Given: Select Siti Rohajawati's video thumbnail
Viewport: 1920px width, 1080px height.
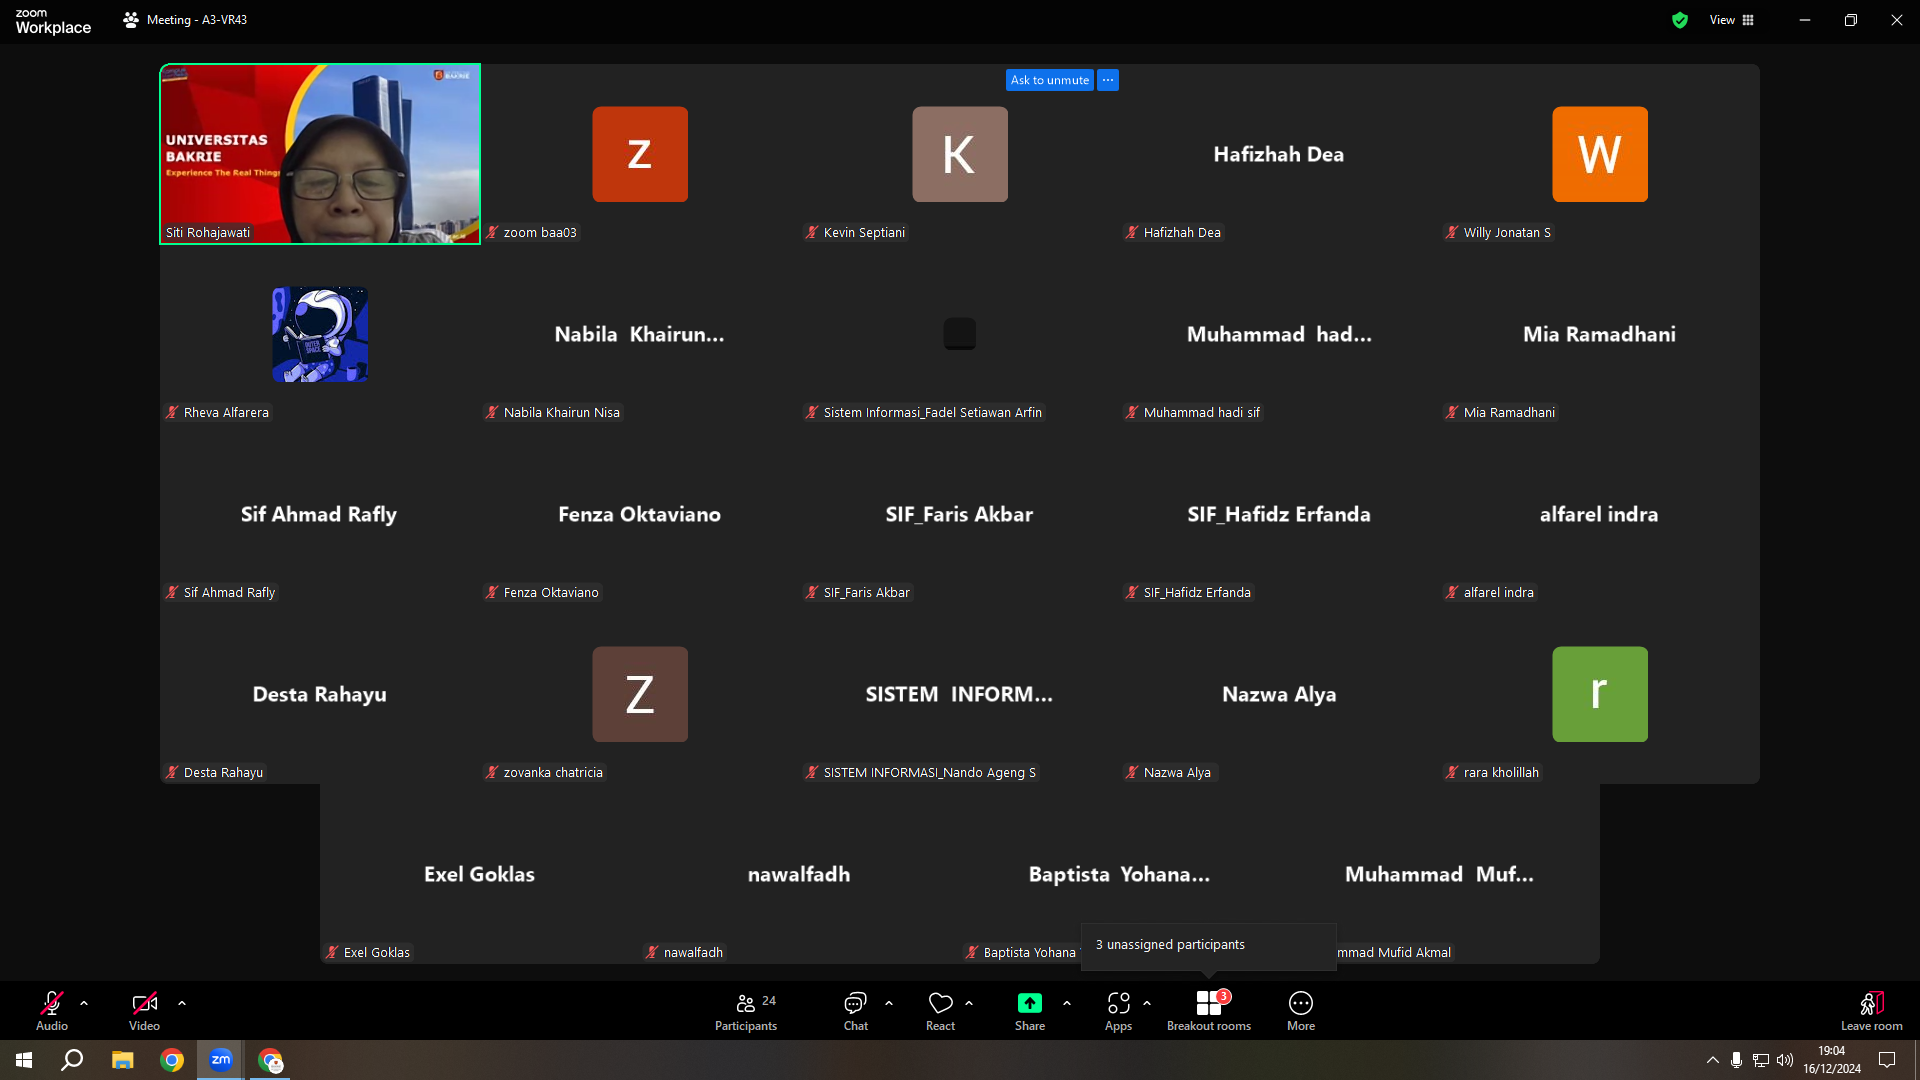Looking at the screenshot, I should (x=320, y=154).
